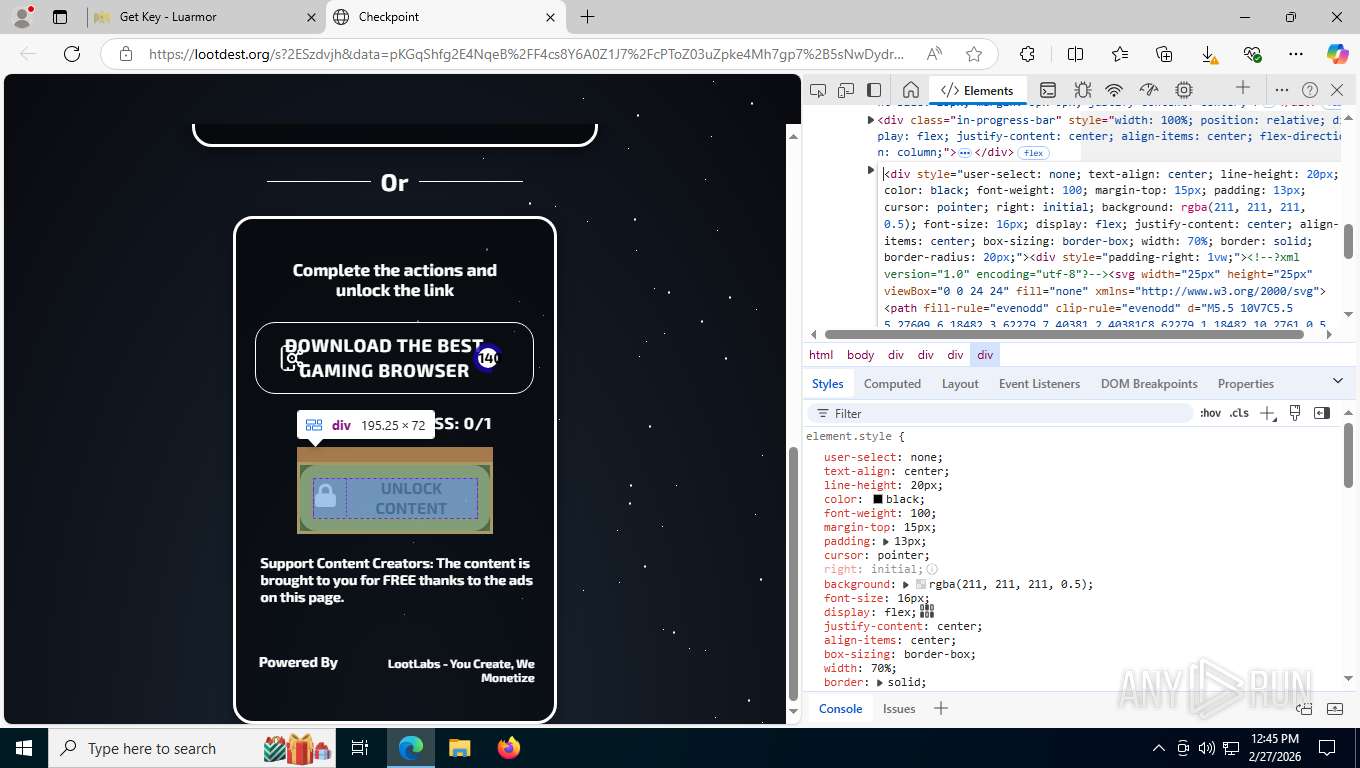1360x768 pixels.
Task: Toggle the computed styles sidebar icon
Action: (1322, 413)
